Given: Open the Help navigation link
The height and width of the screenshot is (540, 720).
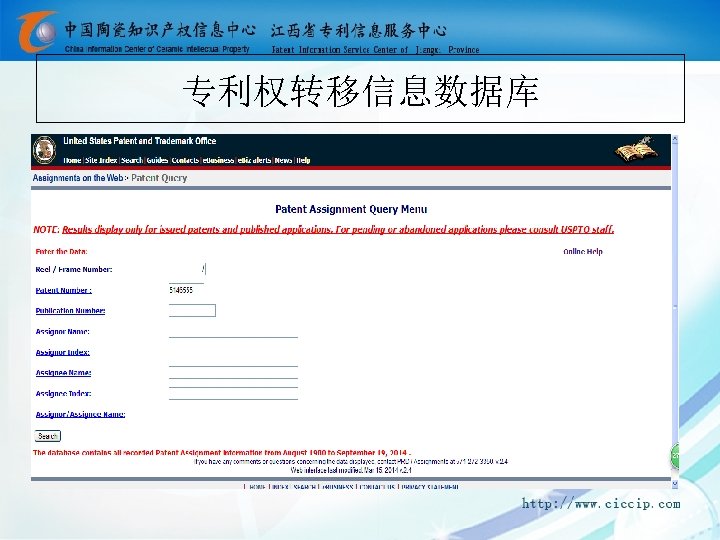Looking at the screenshot, I should click(x=303, y=160).
